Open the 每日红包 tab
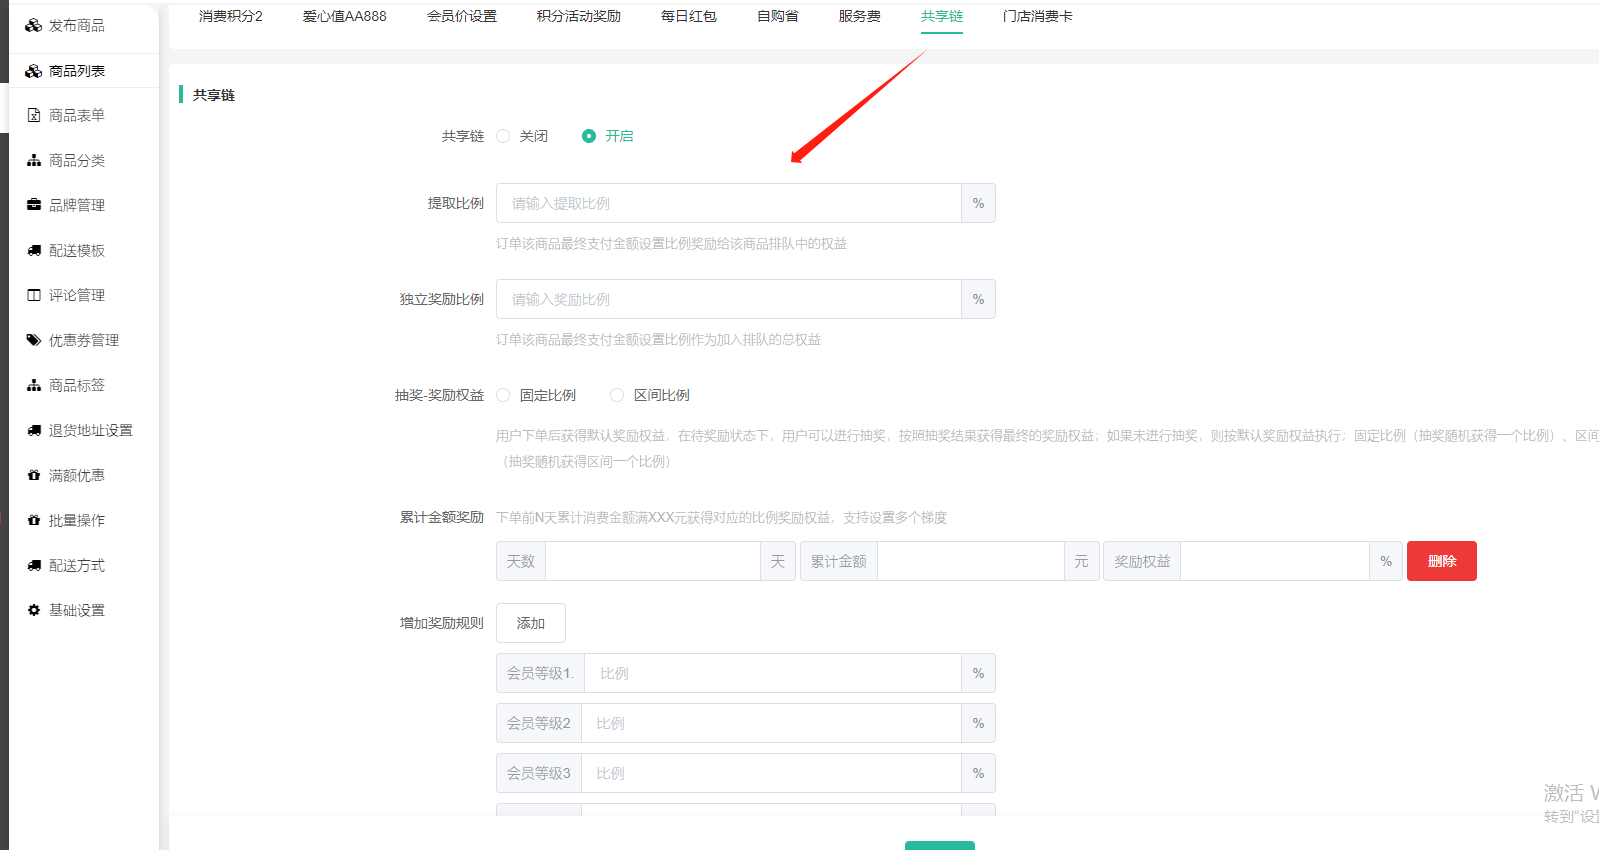The height and width of the screenshot is (850, 1599). click(x=688, y=17)
